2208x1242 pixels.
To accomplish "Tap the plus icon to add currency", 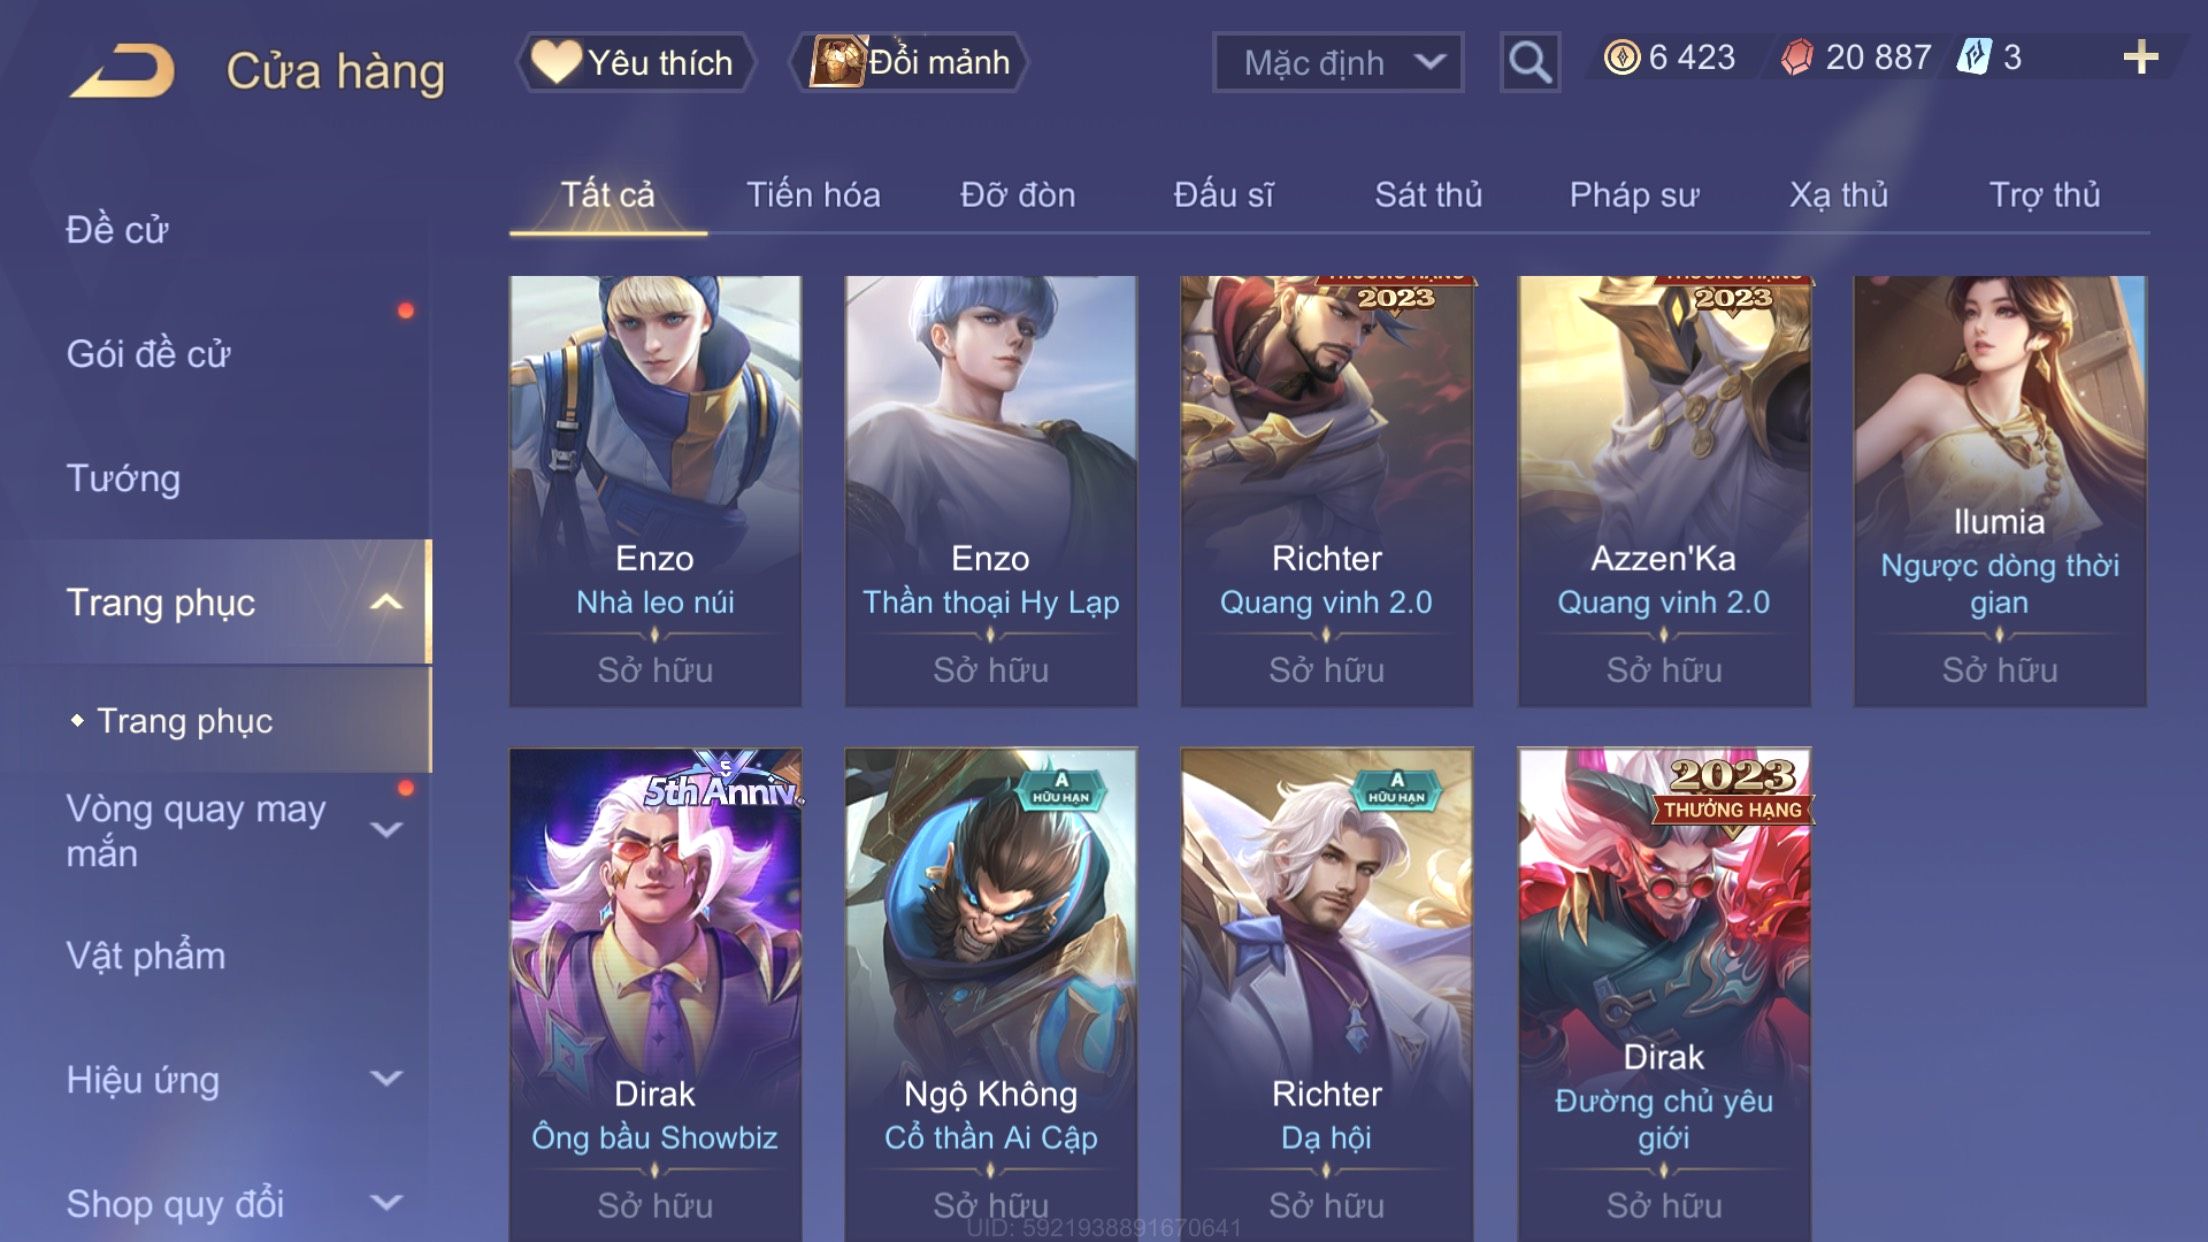I will point(2140,58).
